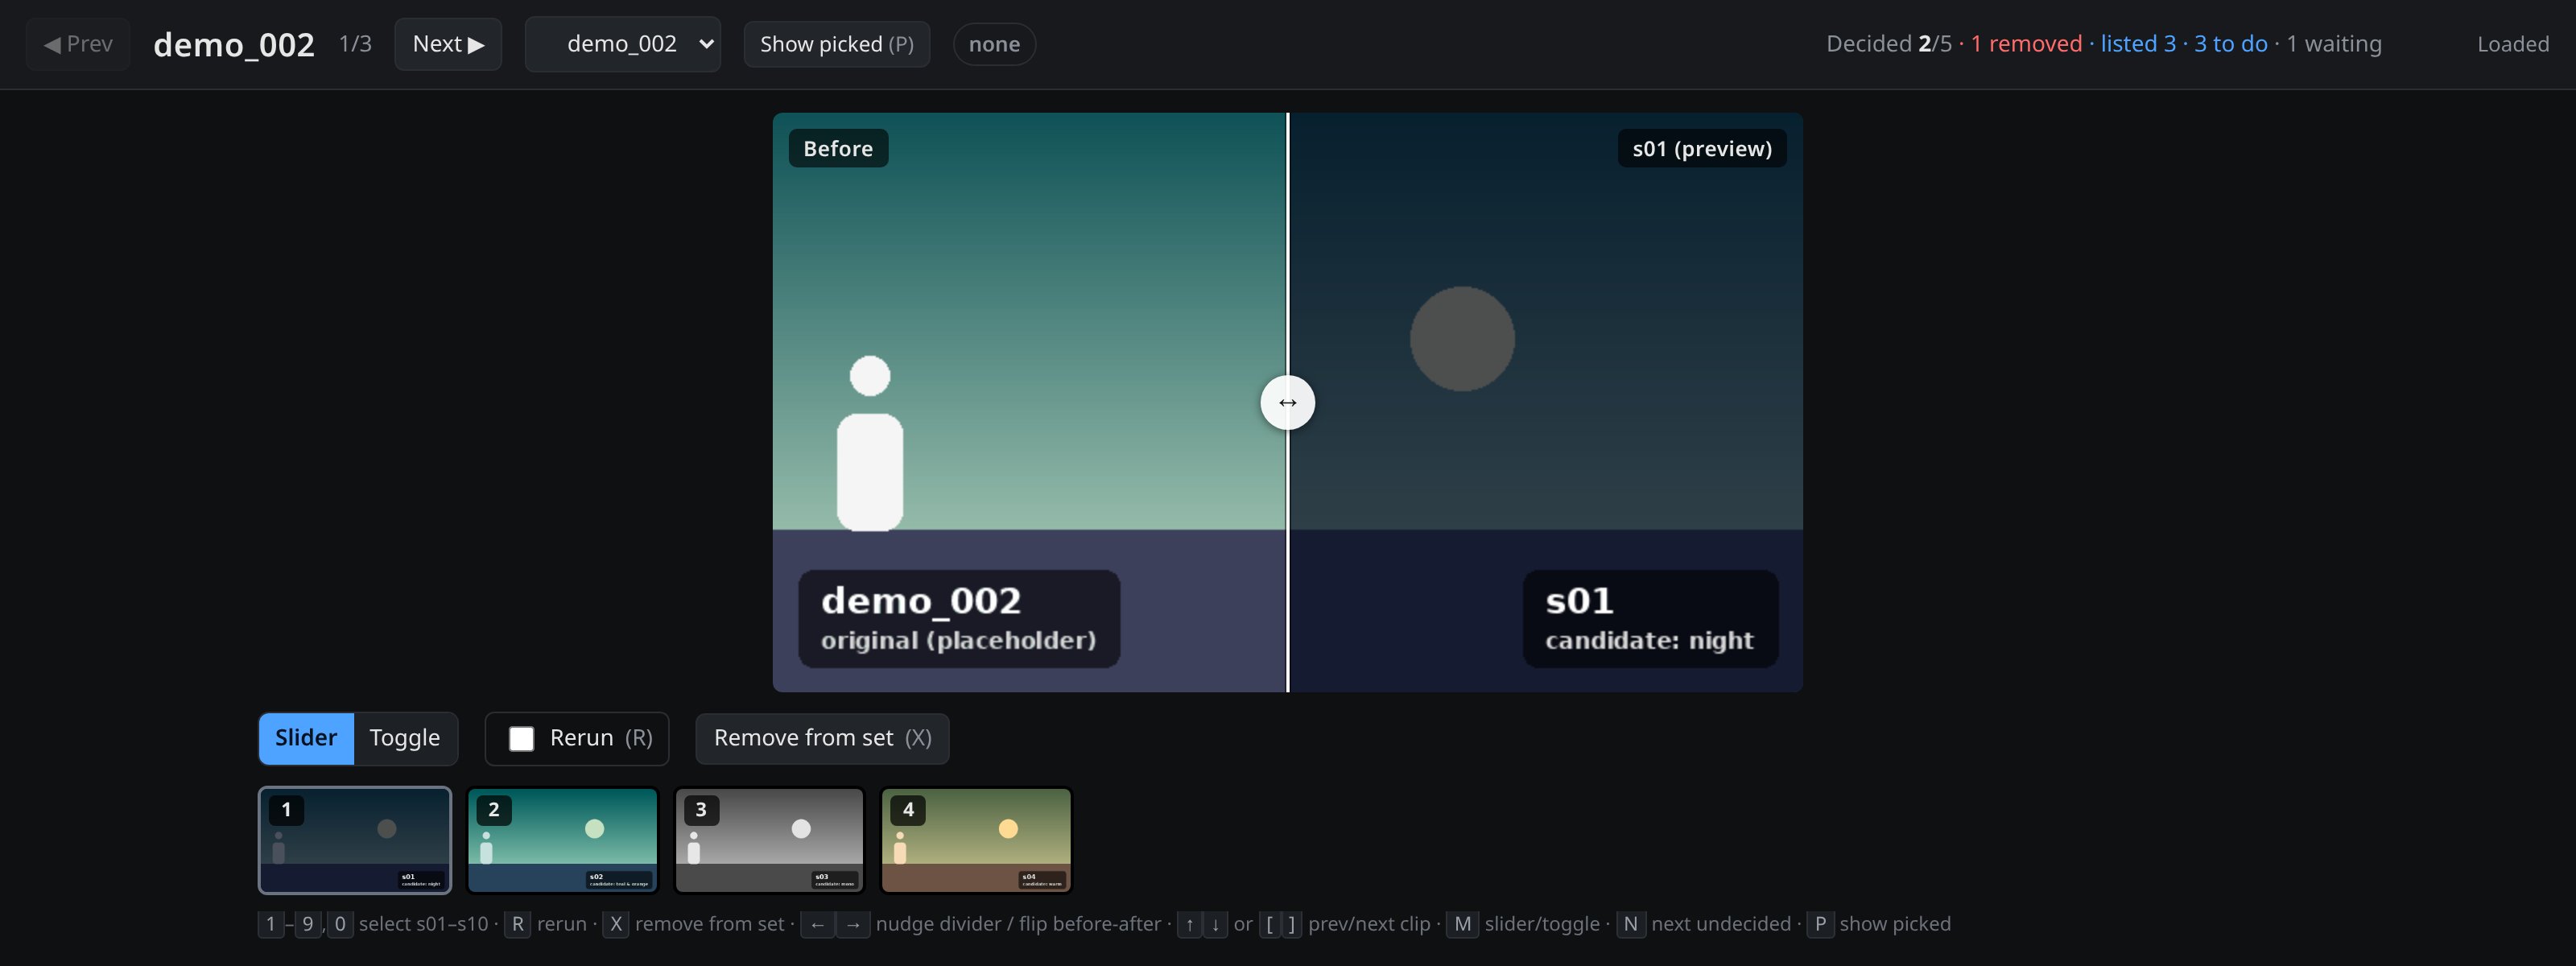Screen dimensions: 2576x966
Task: Click the P key hint for show picked
Action: pyautogui.click(x=1820, y=924)
